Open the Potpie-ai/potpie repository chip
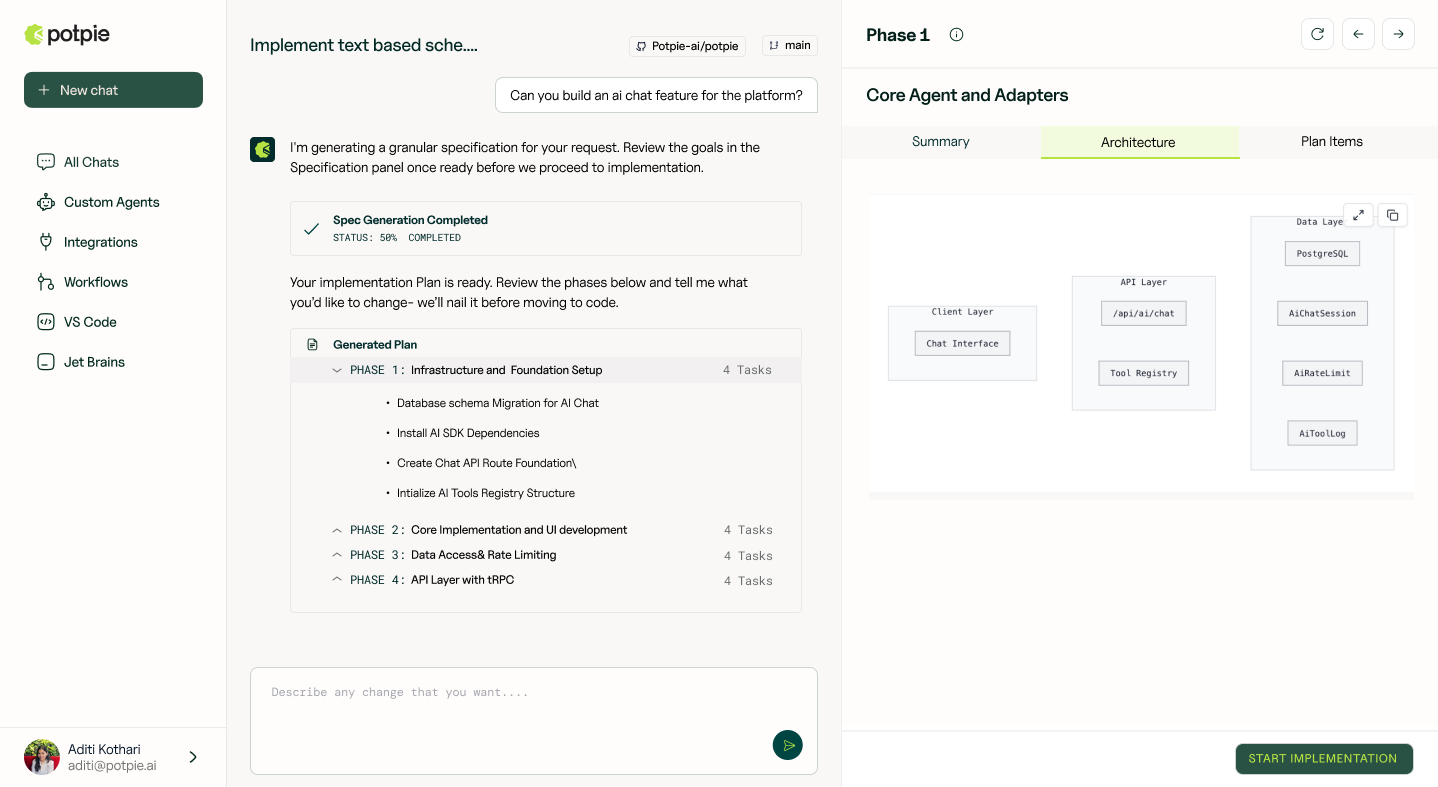 [687, 46]
